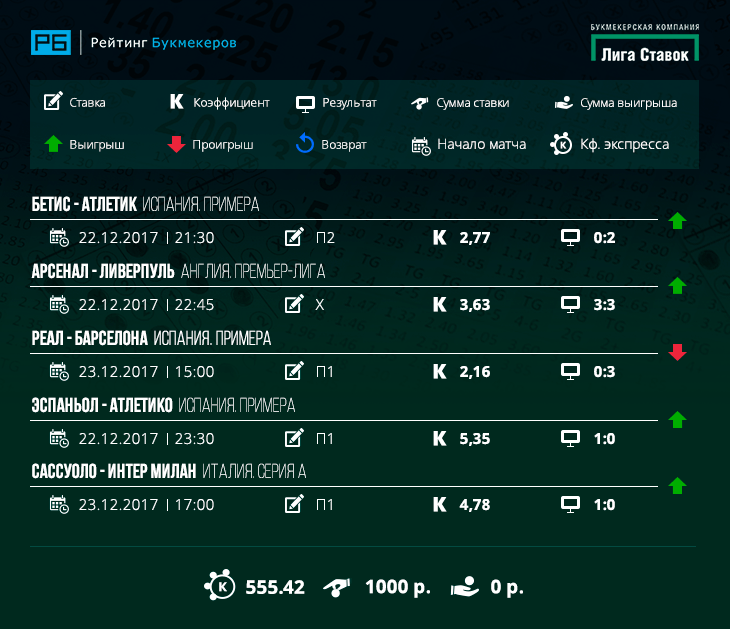Click the Лига Ставок bookmaker logo
The width and height of the screenshot is (730, 629).
645,42
